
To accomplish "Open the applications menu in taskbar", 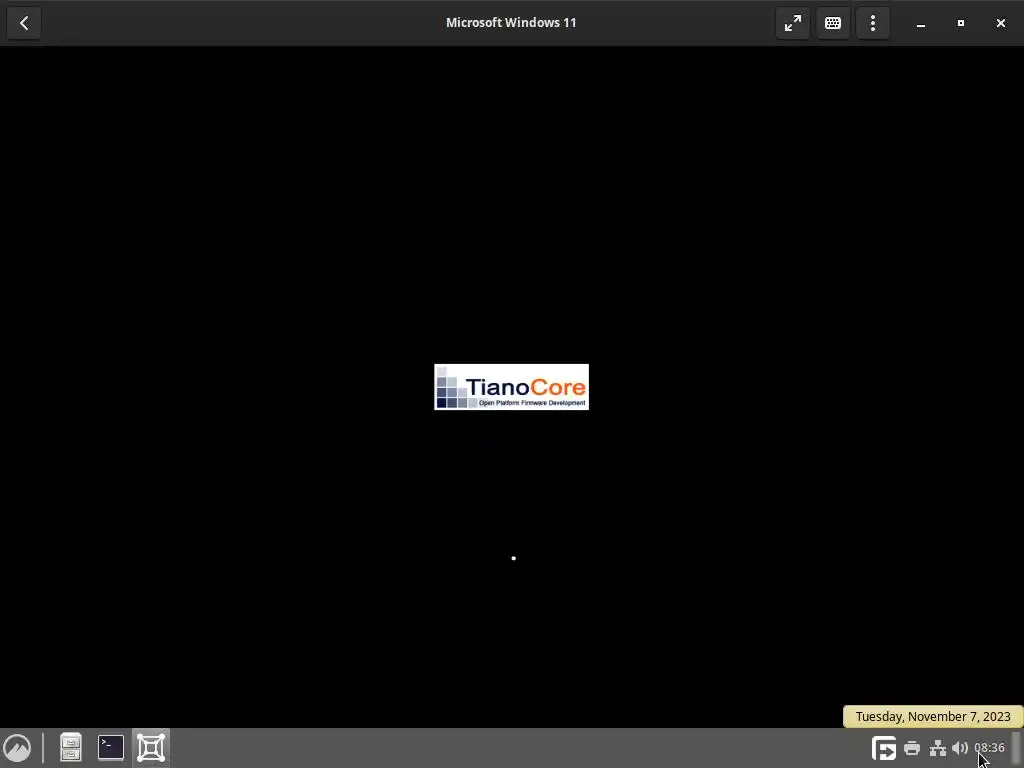I will (x=18, y=748).
